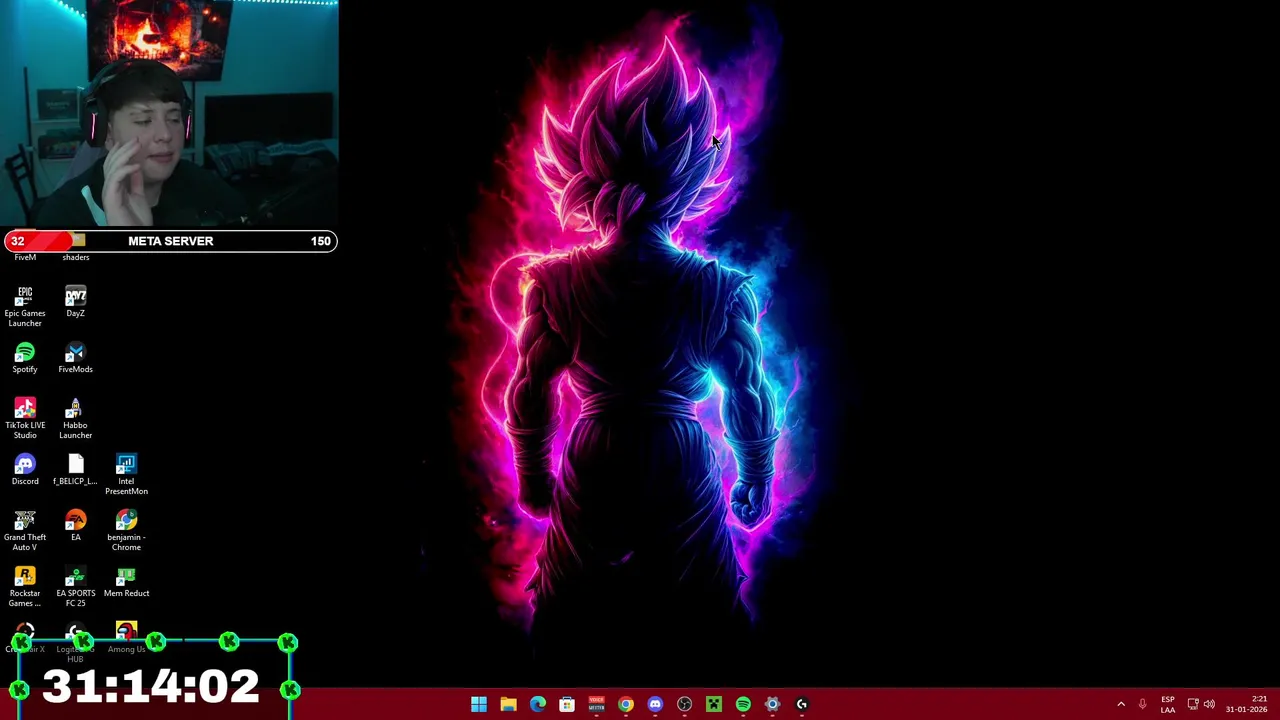The height and width of the screenshot is (720, 1280).
Task: Select the FiveMods desktop icon
Action: 75,358
